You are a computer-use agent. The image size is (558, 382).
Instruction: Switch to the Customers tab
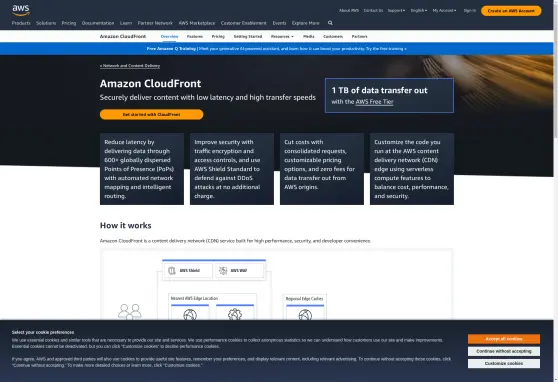[x=333, y=36]
